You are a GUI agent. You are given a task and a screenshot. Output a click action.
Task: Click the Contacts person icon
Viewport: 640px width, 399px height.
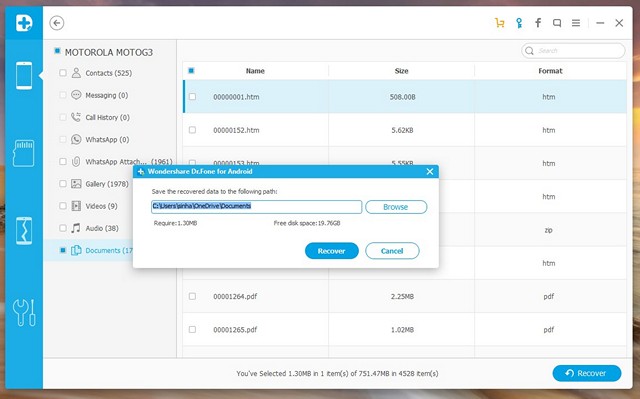pos(76,73)
